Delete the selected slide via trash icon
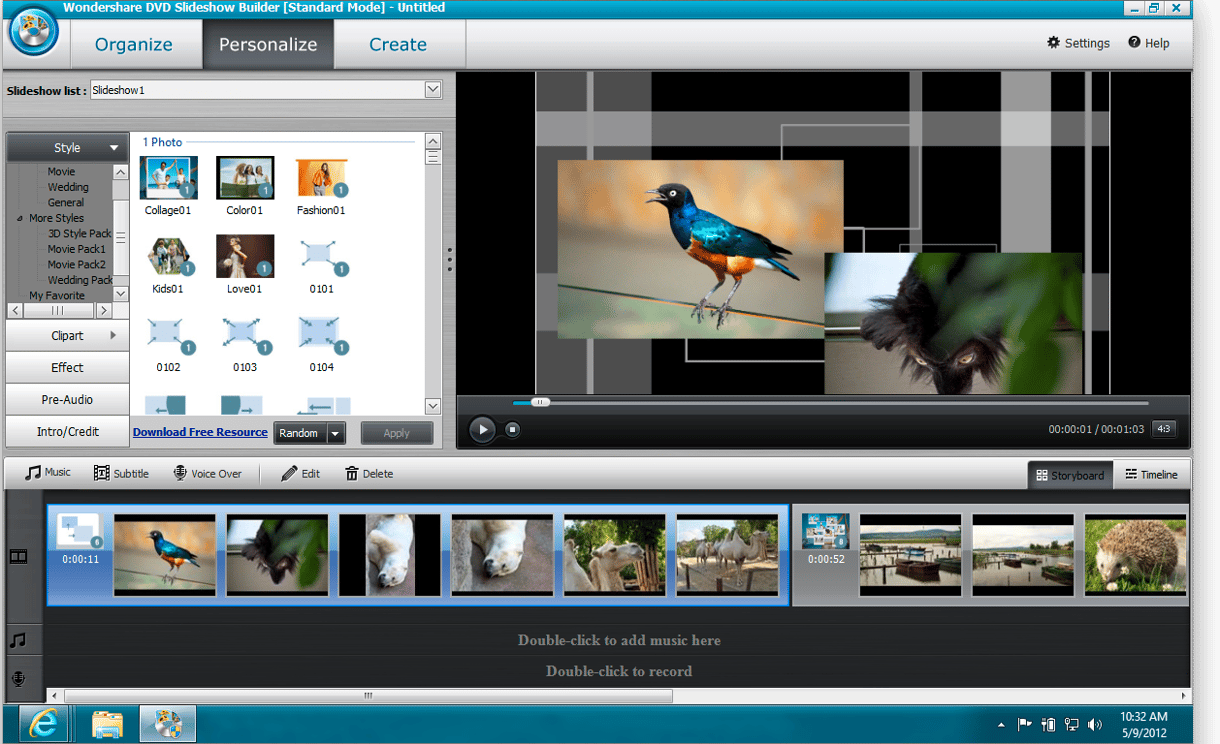Viewport: 1220px width, 744px height. [x=351, y=473]
